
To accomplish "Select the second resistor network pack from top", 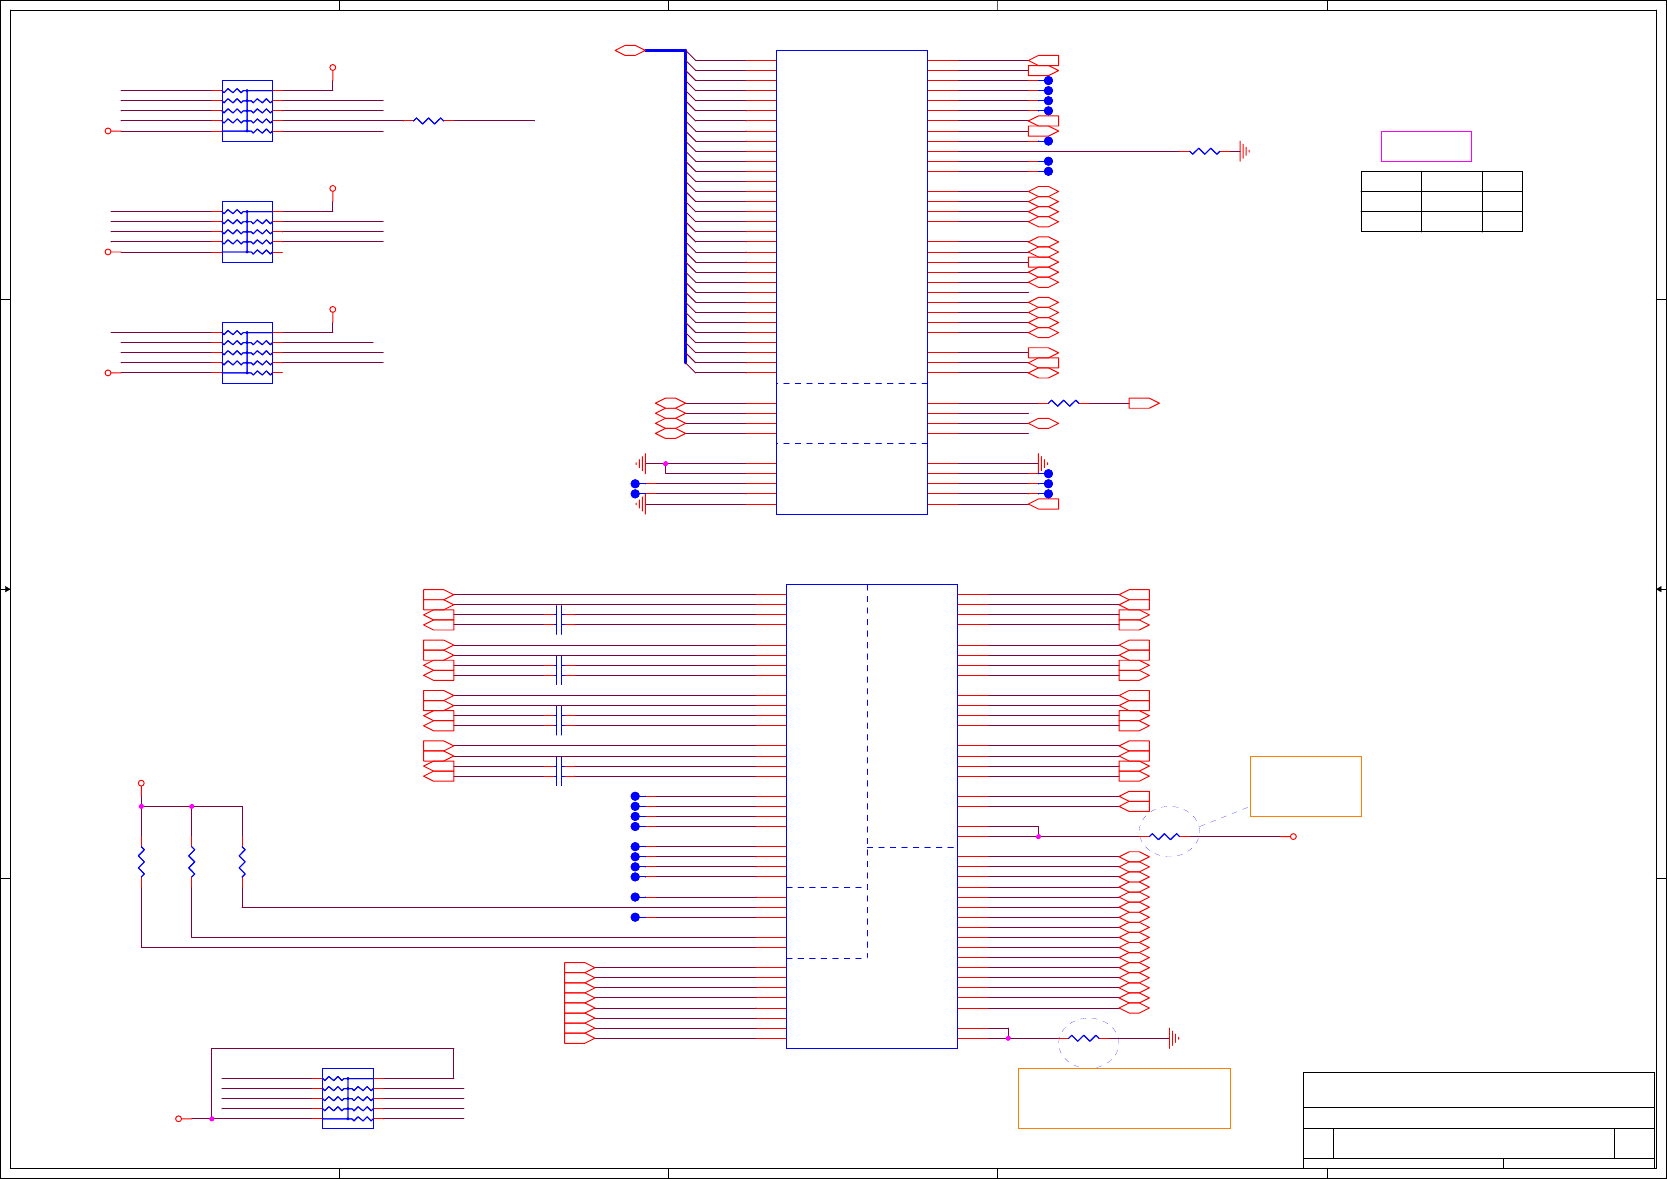I will click(x=247, y=232).
